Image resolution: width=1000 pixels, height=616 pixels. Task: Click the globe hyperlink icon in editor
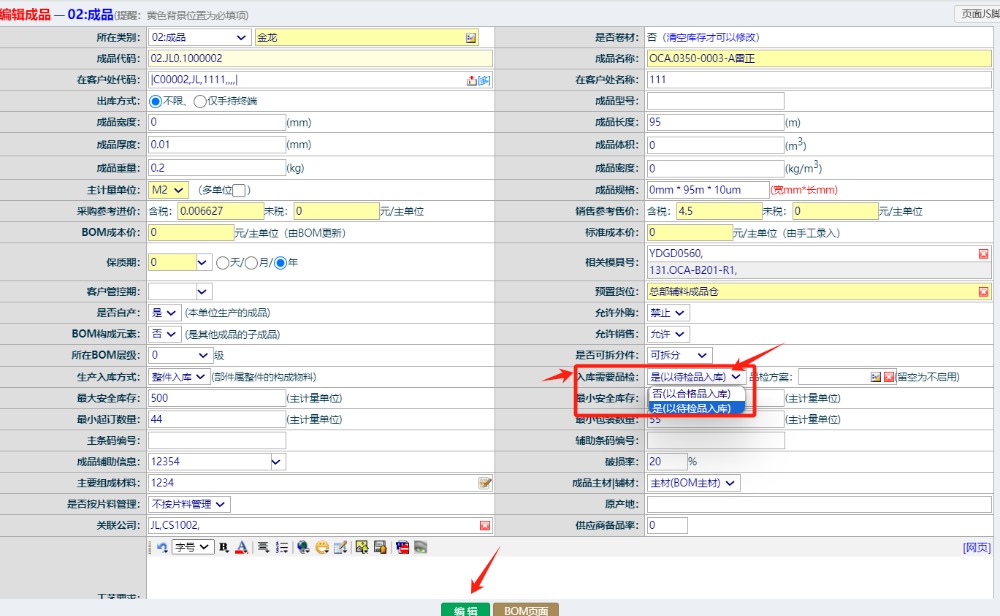pyautogui.click(x=303, y=547)
